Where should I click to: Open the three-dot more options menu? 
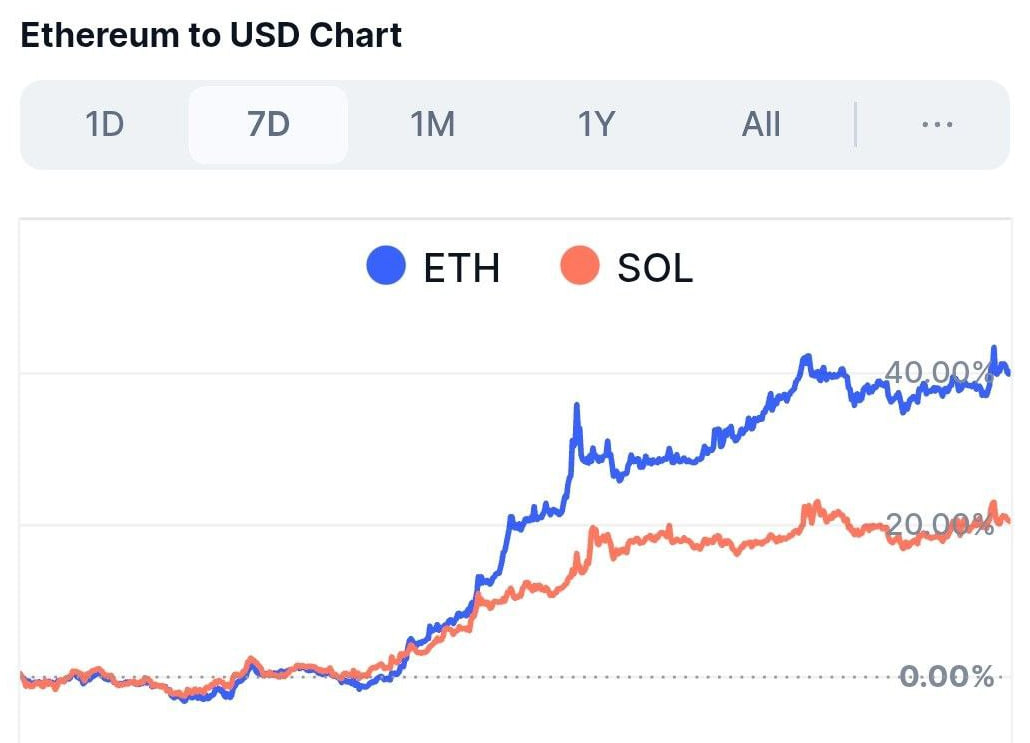point(937,124)
